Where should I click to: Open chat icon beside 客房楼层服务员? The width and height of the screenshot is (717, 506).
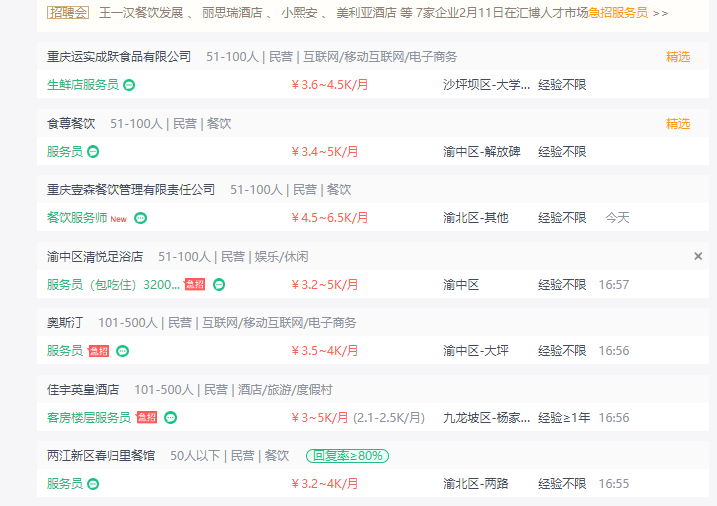171,417
